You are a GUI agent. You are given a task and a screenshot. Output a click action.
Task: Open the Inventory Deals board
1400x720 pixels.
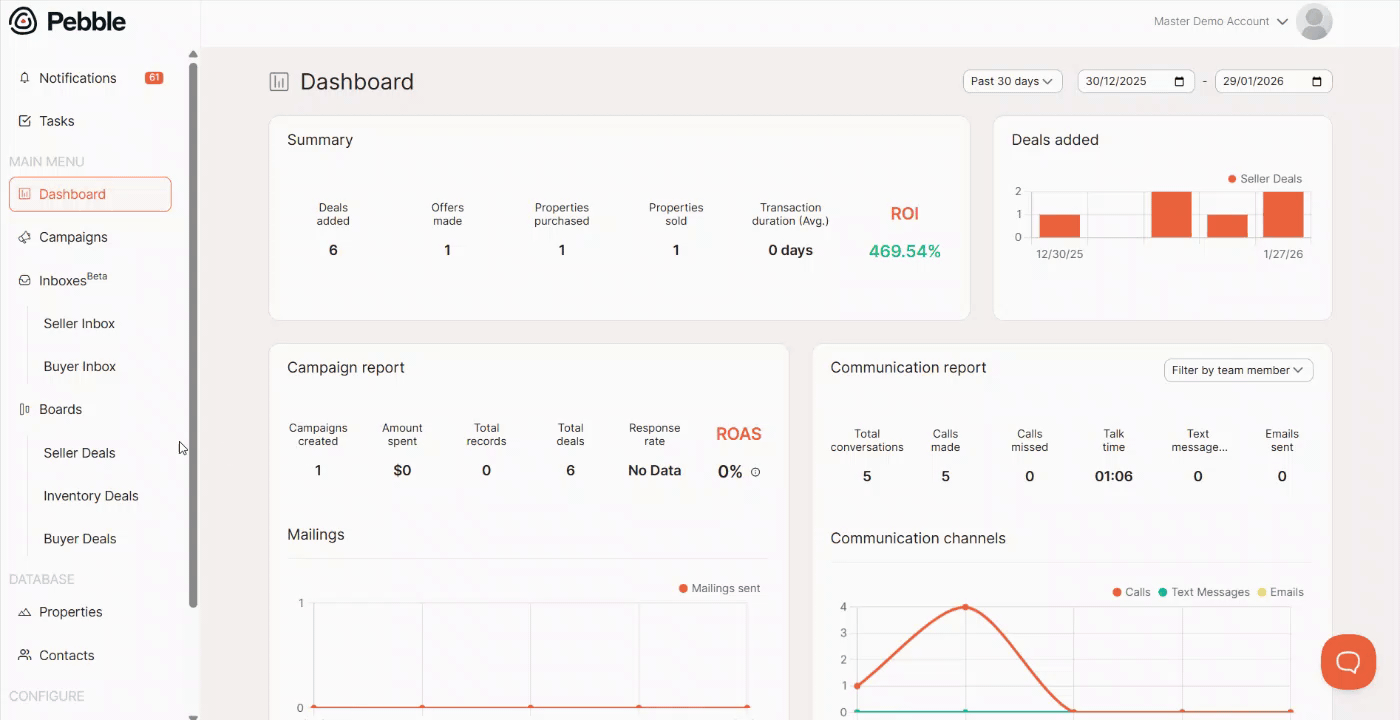[x=91, y=496]
